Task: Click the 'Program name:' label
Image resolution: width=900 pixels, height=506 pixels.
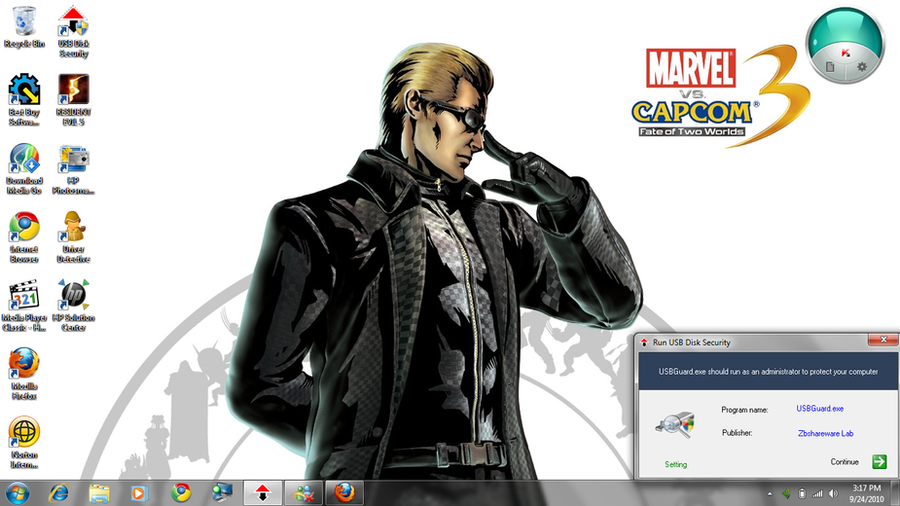Action: [x=744, y=410]
